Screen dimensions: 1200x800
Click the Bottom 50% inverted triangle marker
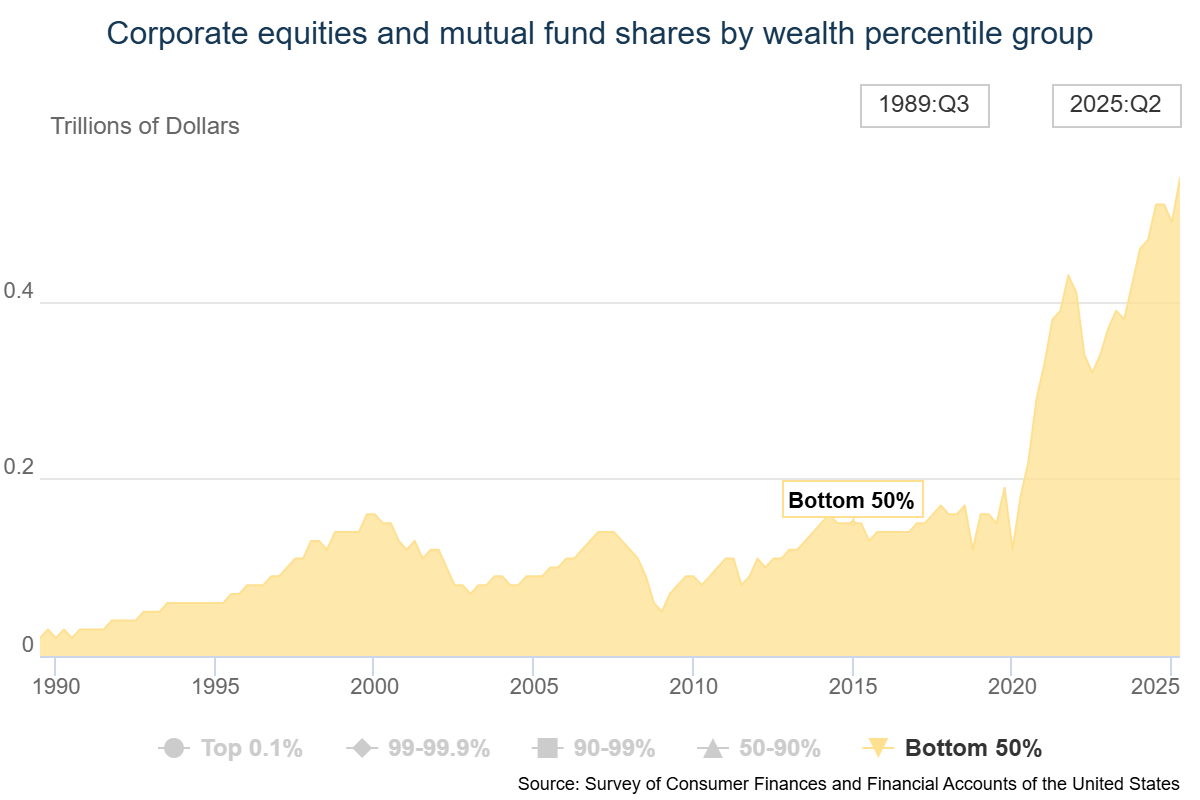click(878, 748)
